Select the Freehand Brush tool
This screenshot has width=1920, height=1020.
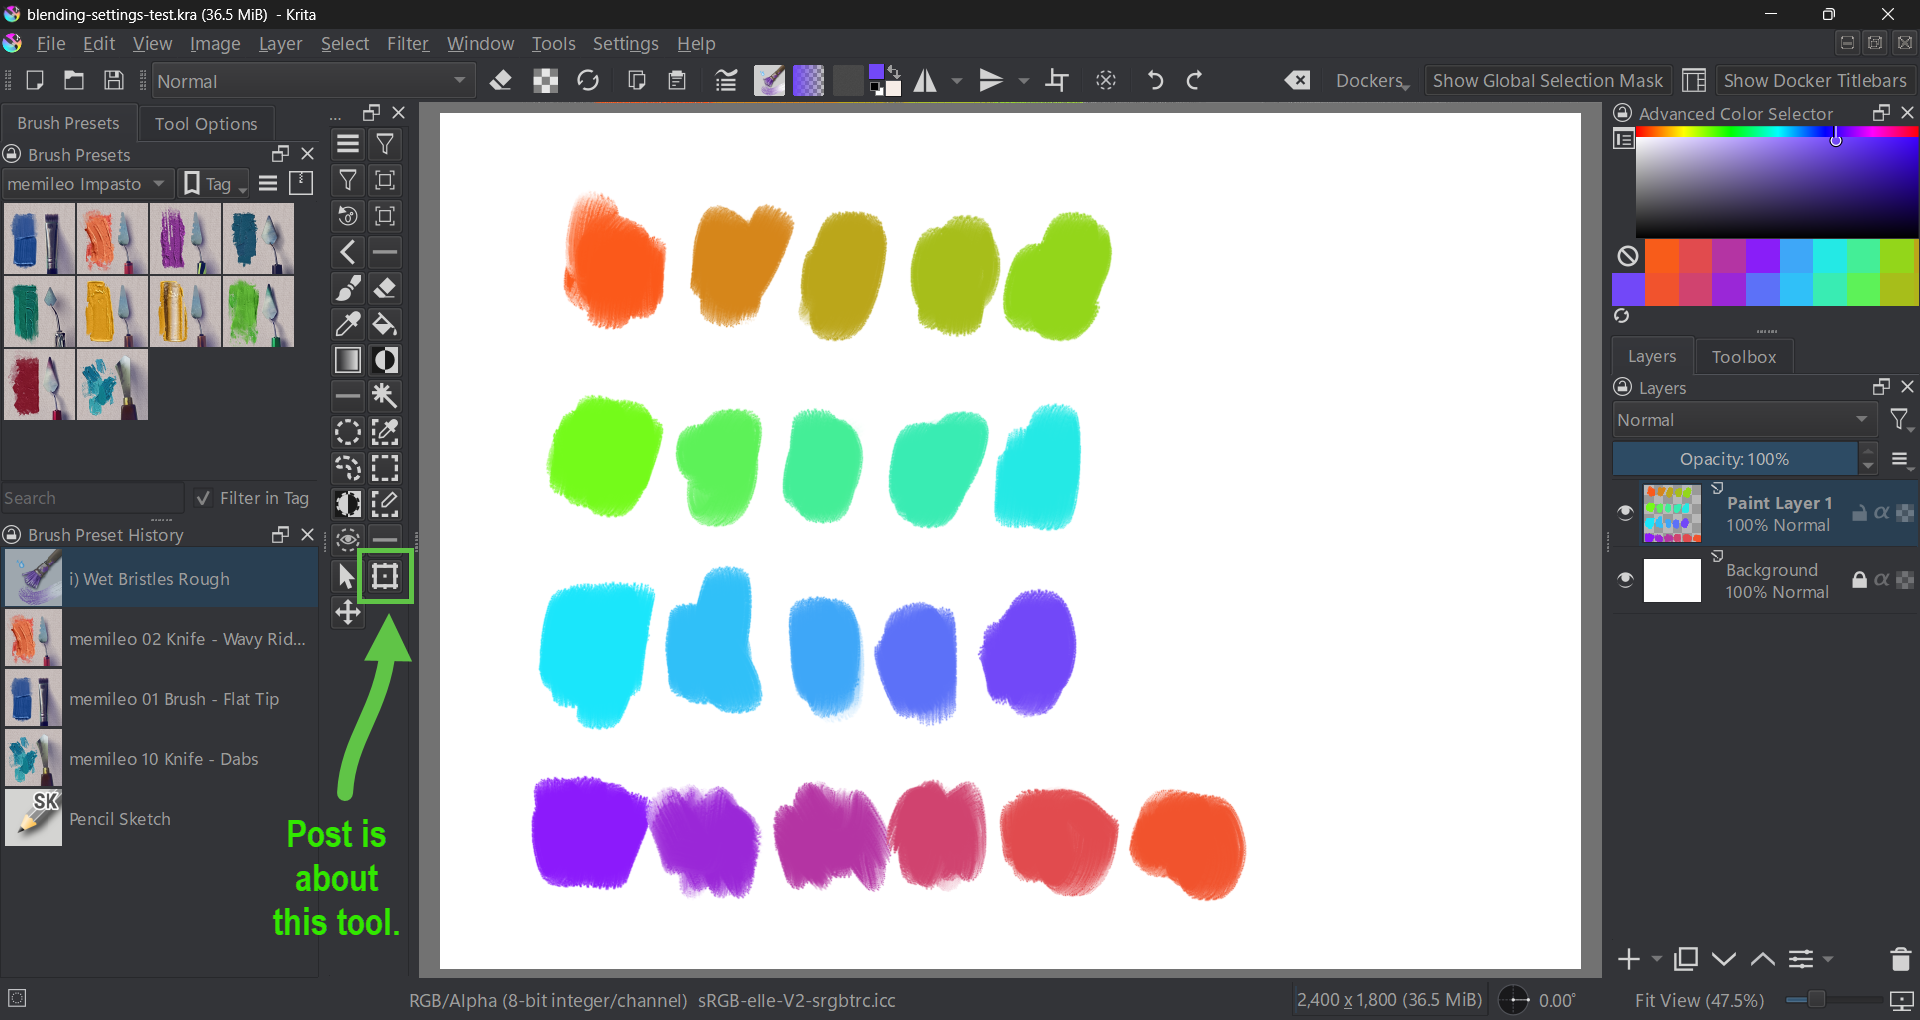(x=348, y=289)
